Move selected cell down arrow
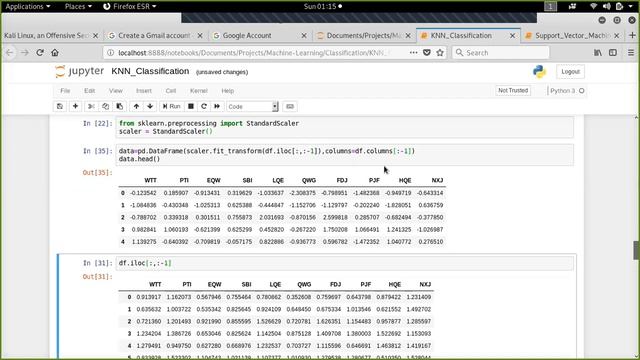This screenshot has height=360, width=640. click(x=150, y=107)
